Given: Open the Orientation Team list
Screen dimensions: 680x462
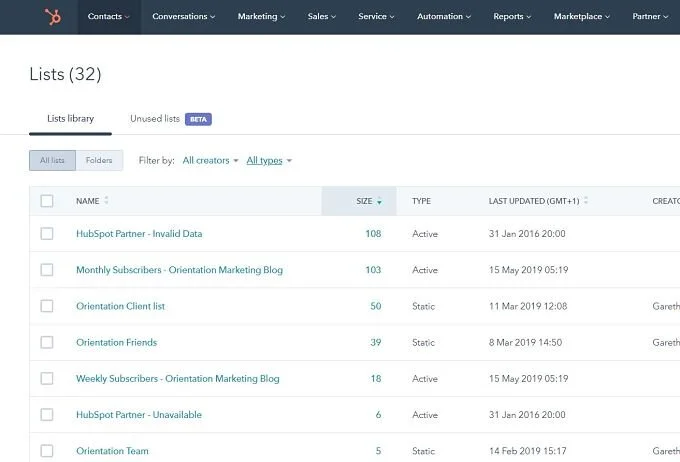Looking at the screenshot, I should pos(112,451).
